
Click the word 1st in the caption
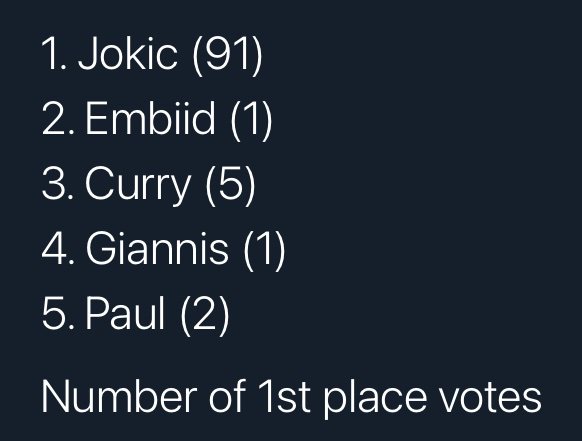click(284, 396)
